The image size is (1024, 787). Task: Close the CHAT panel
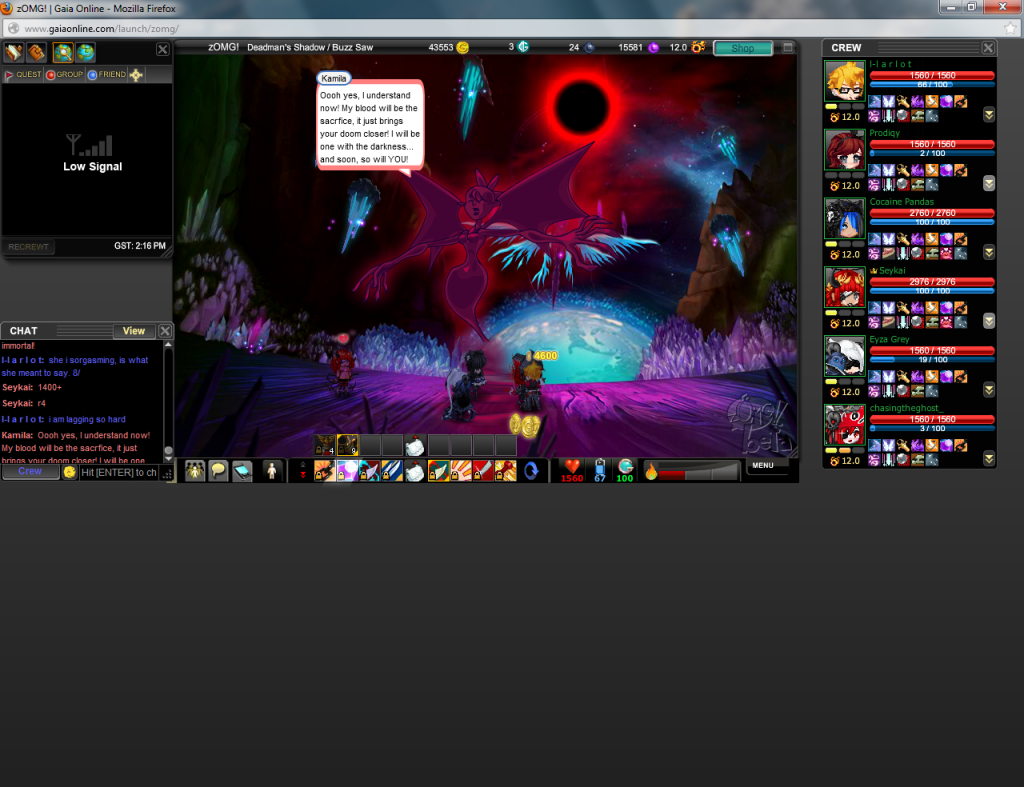click(165, 331)
